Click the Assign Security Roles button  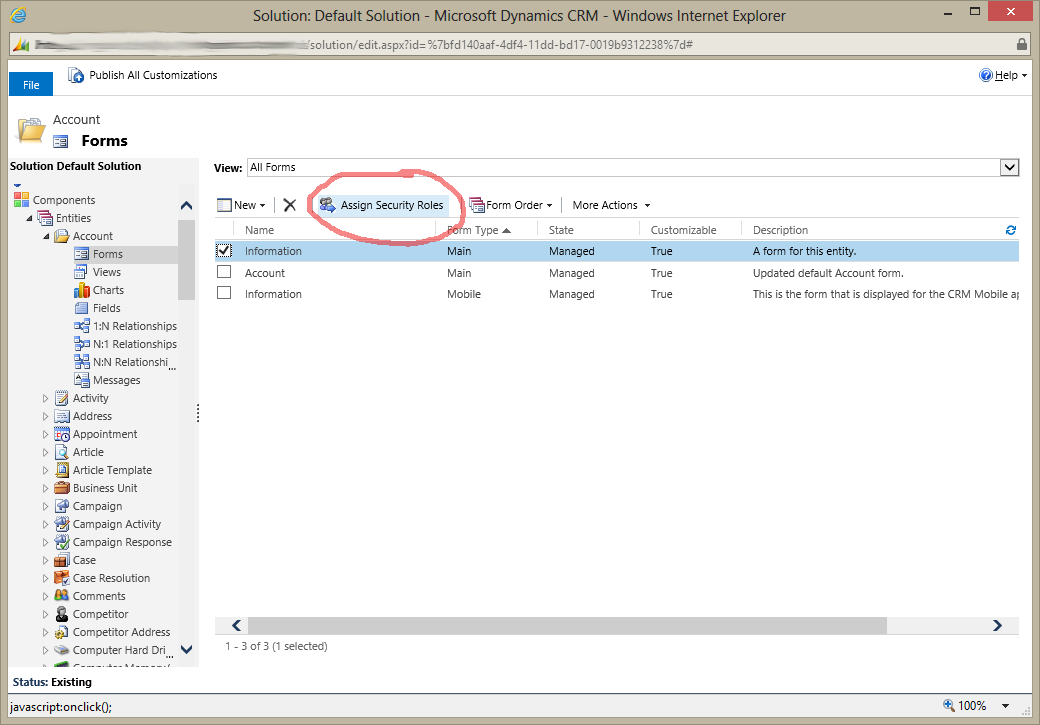[x=381, y=205]
